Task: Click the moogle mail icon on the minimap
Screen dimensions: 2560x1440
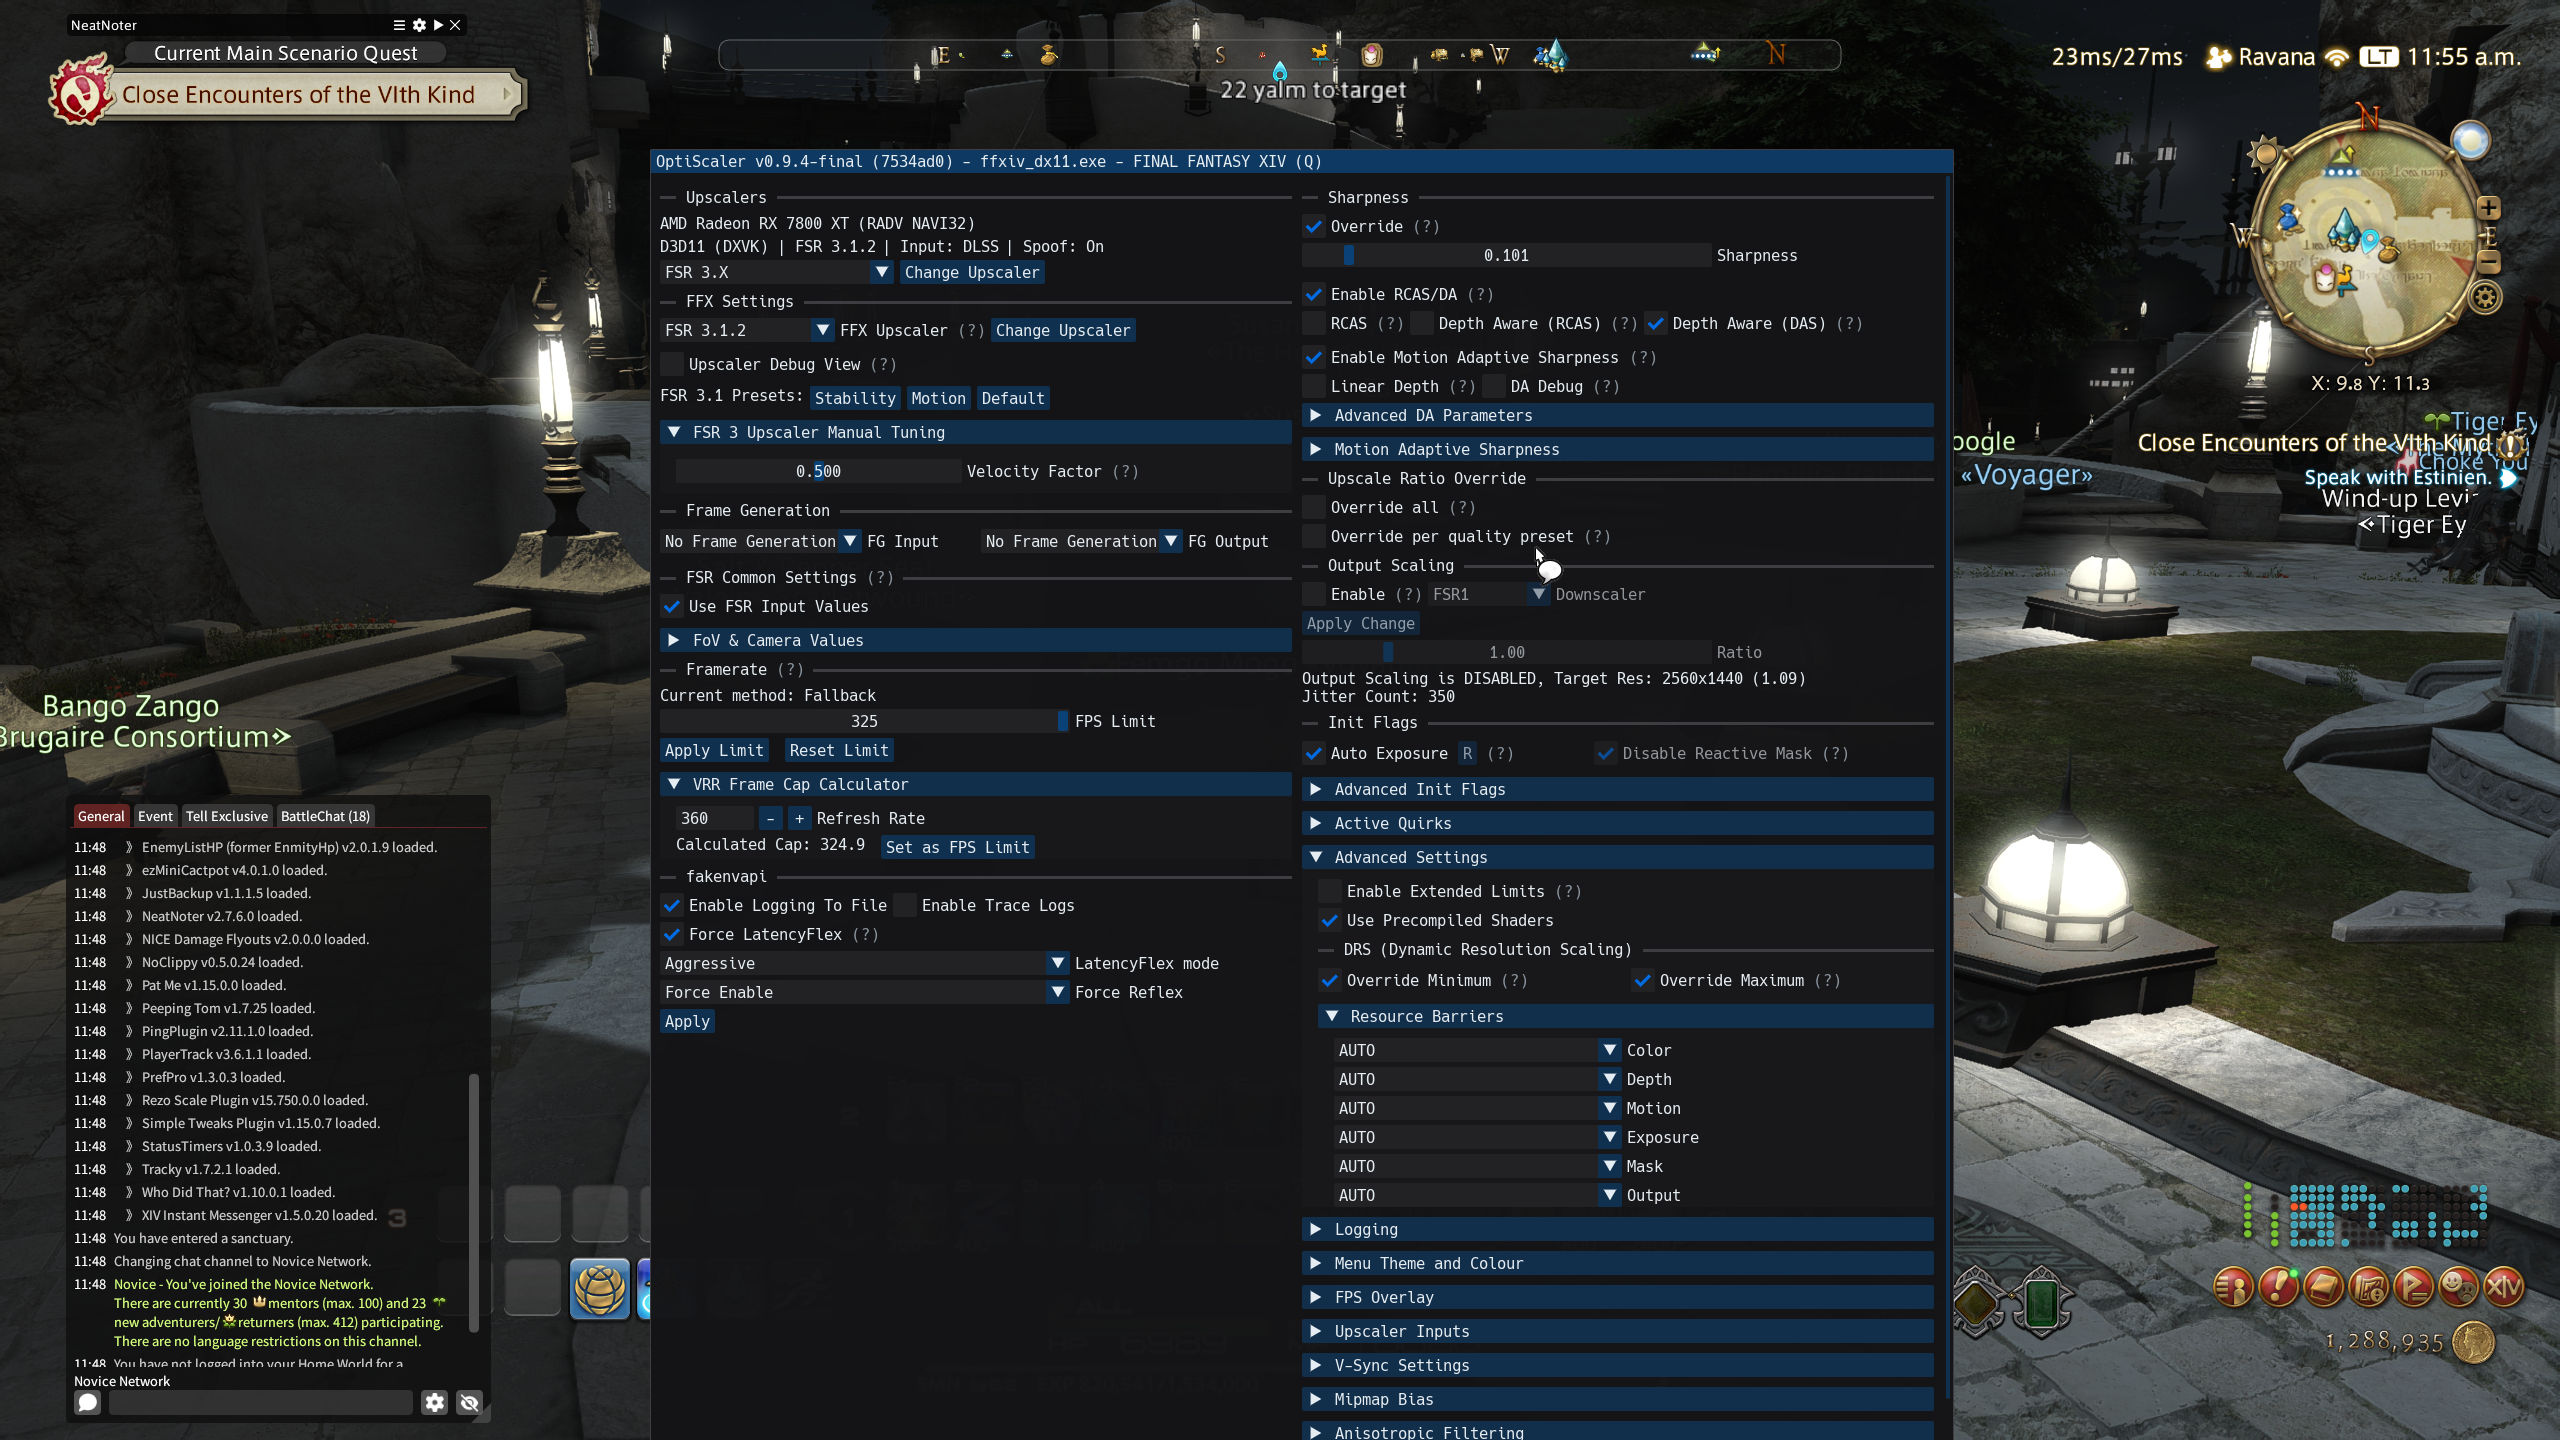Action: 2326,277
